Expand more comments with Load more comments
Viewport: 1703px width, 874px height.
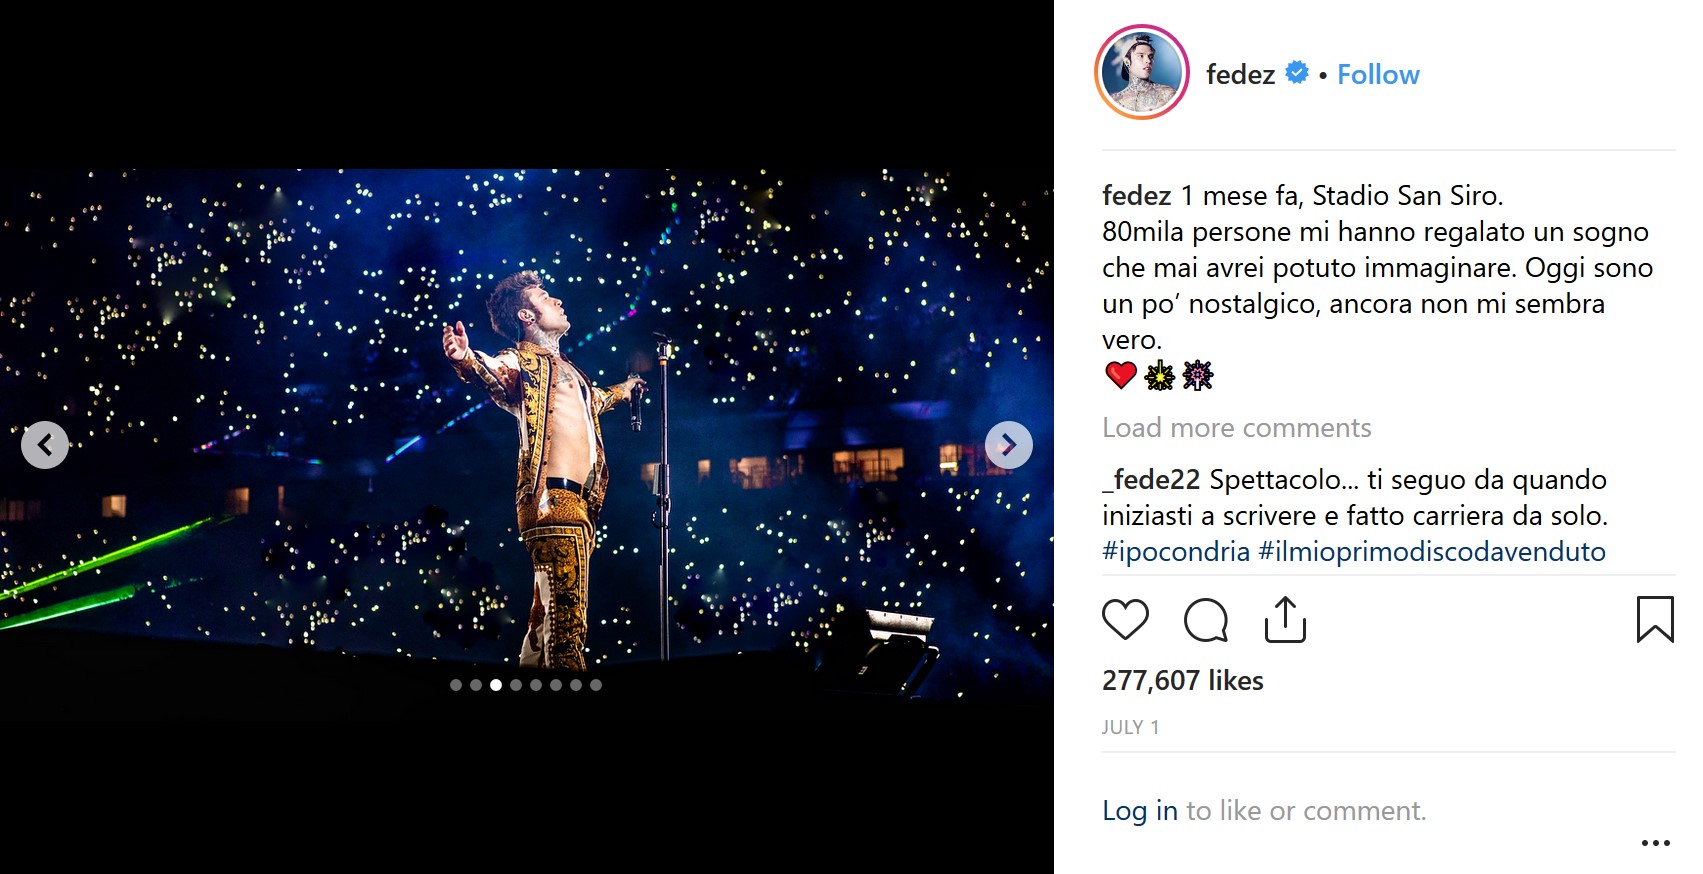pyautogui.click(x=1236, y=428)
